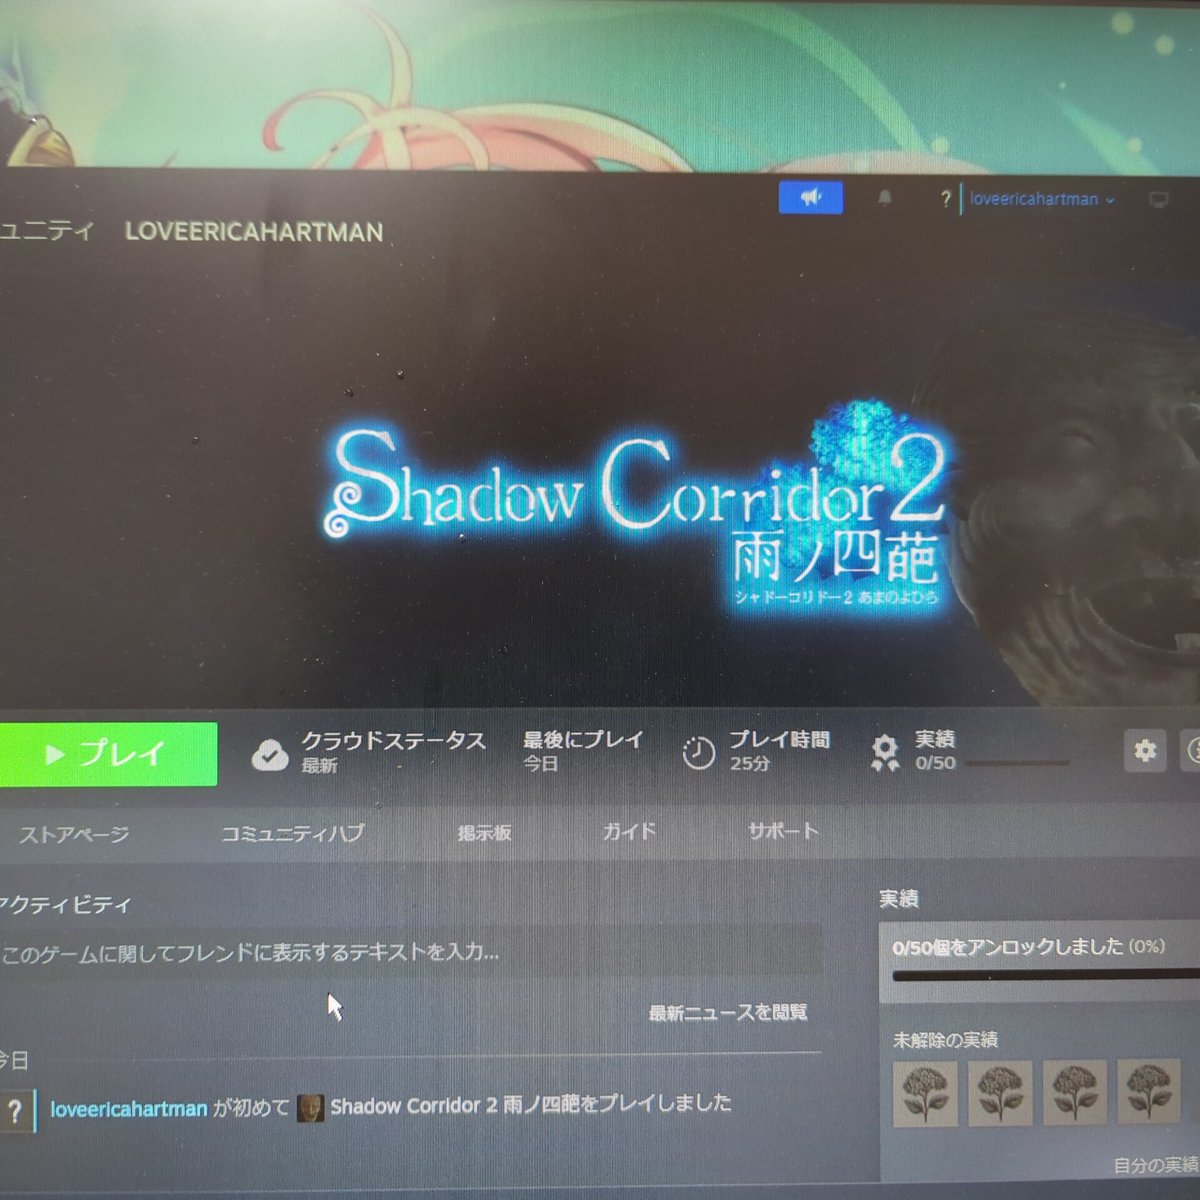This screenshot has width=1200, height=1200.
Task: Open the gear settings icon for the game
Action: point(1145,750)
